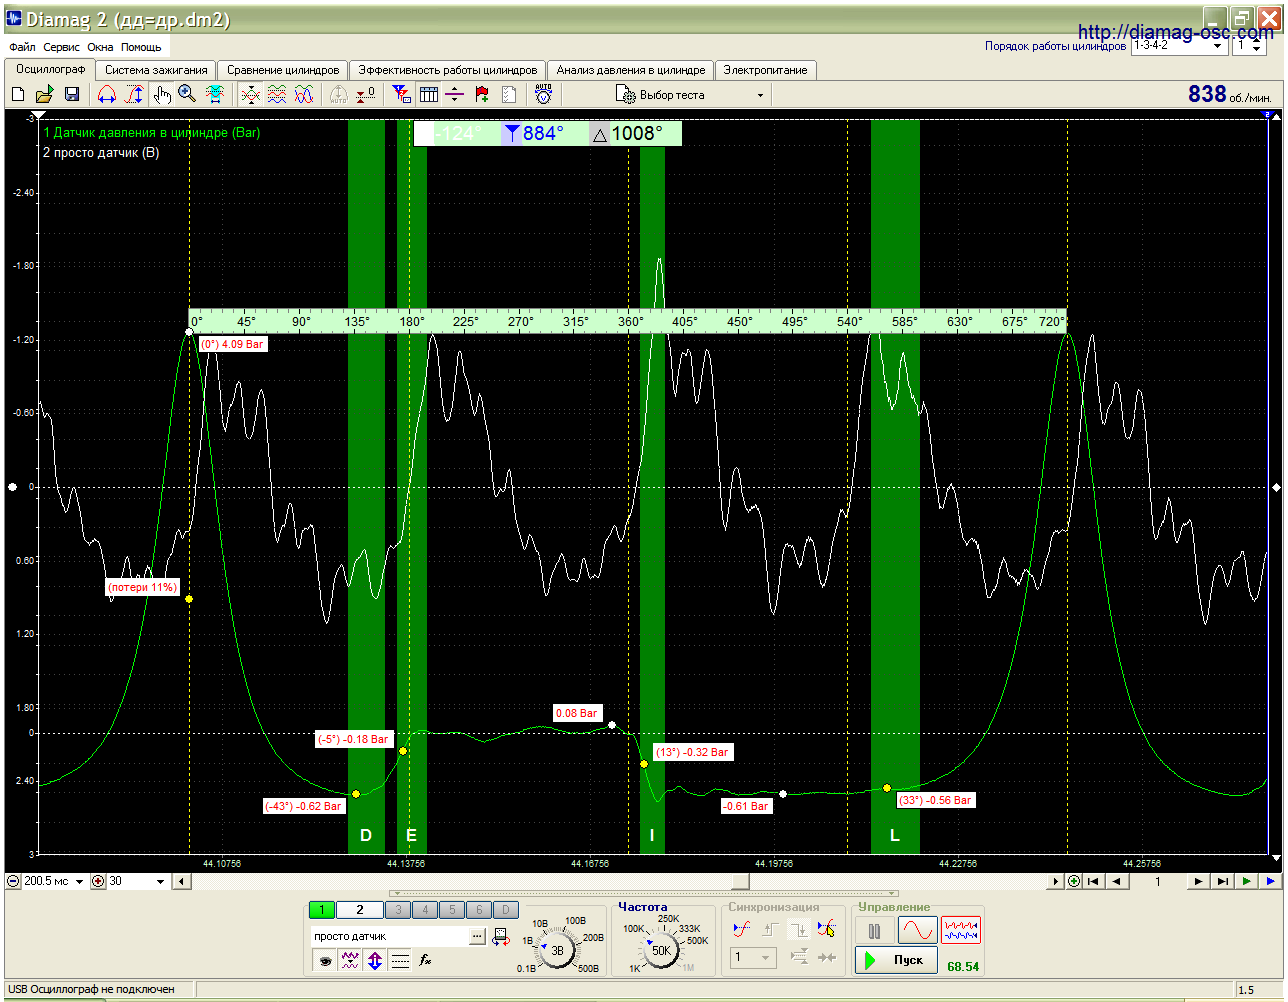Select the hand pan tool

pyautogui.click(x=162, y=94)
